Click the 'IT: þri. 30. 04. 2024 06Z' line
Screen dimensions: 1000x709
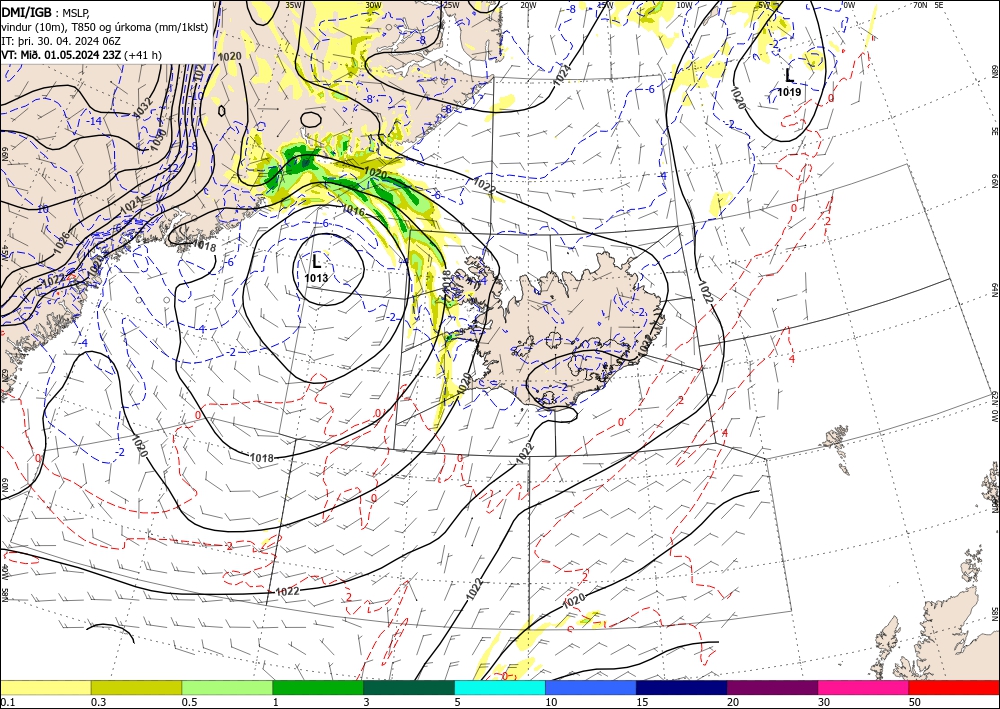[61, 41]
